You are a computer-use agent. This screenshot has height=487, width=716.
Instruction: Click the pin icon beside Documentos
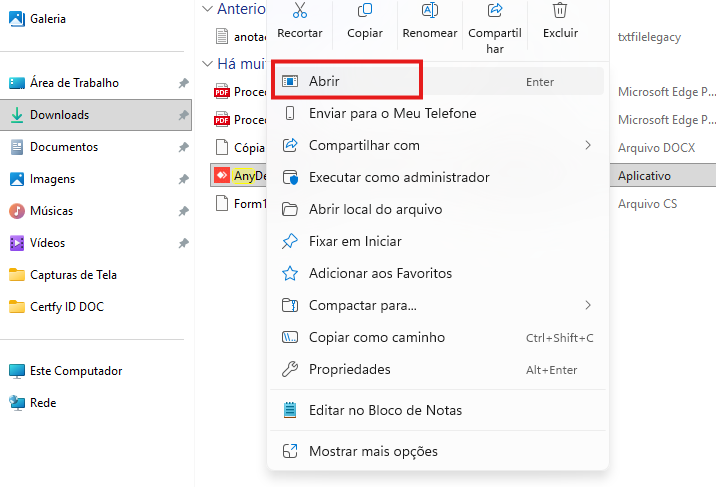pos(183,147)
